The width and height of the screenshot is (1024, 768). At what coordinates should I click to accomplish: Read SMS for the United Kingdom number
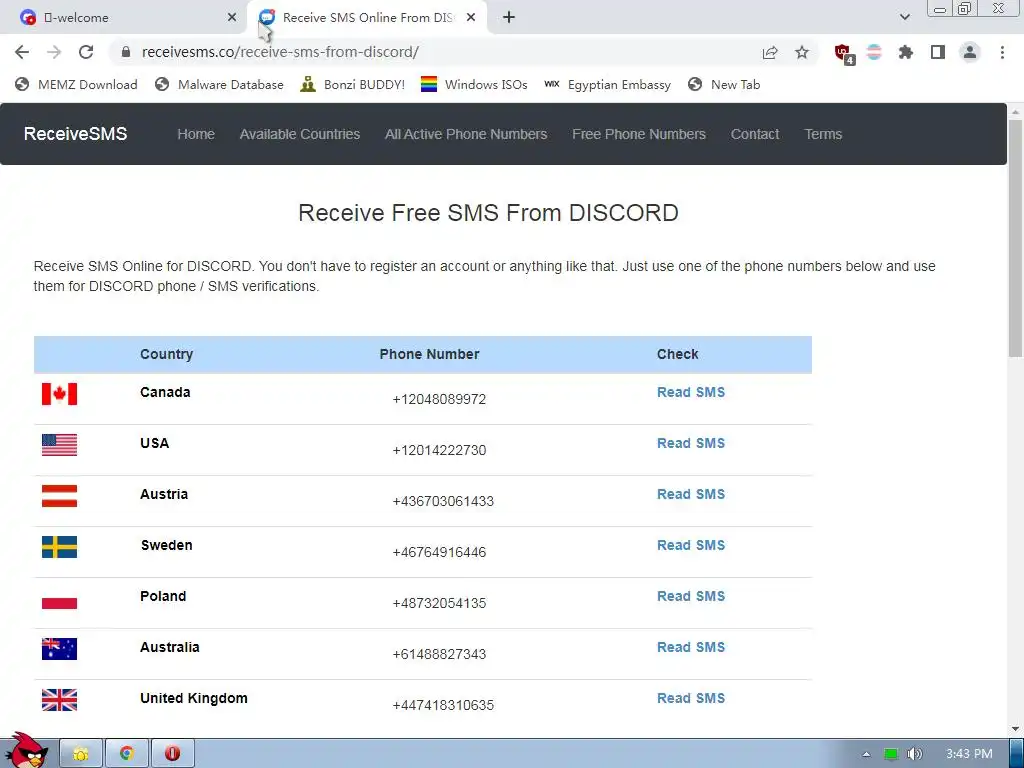691,697
